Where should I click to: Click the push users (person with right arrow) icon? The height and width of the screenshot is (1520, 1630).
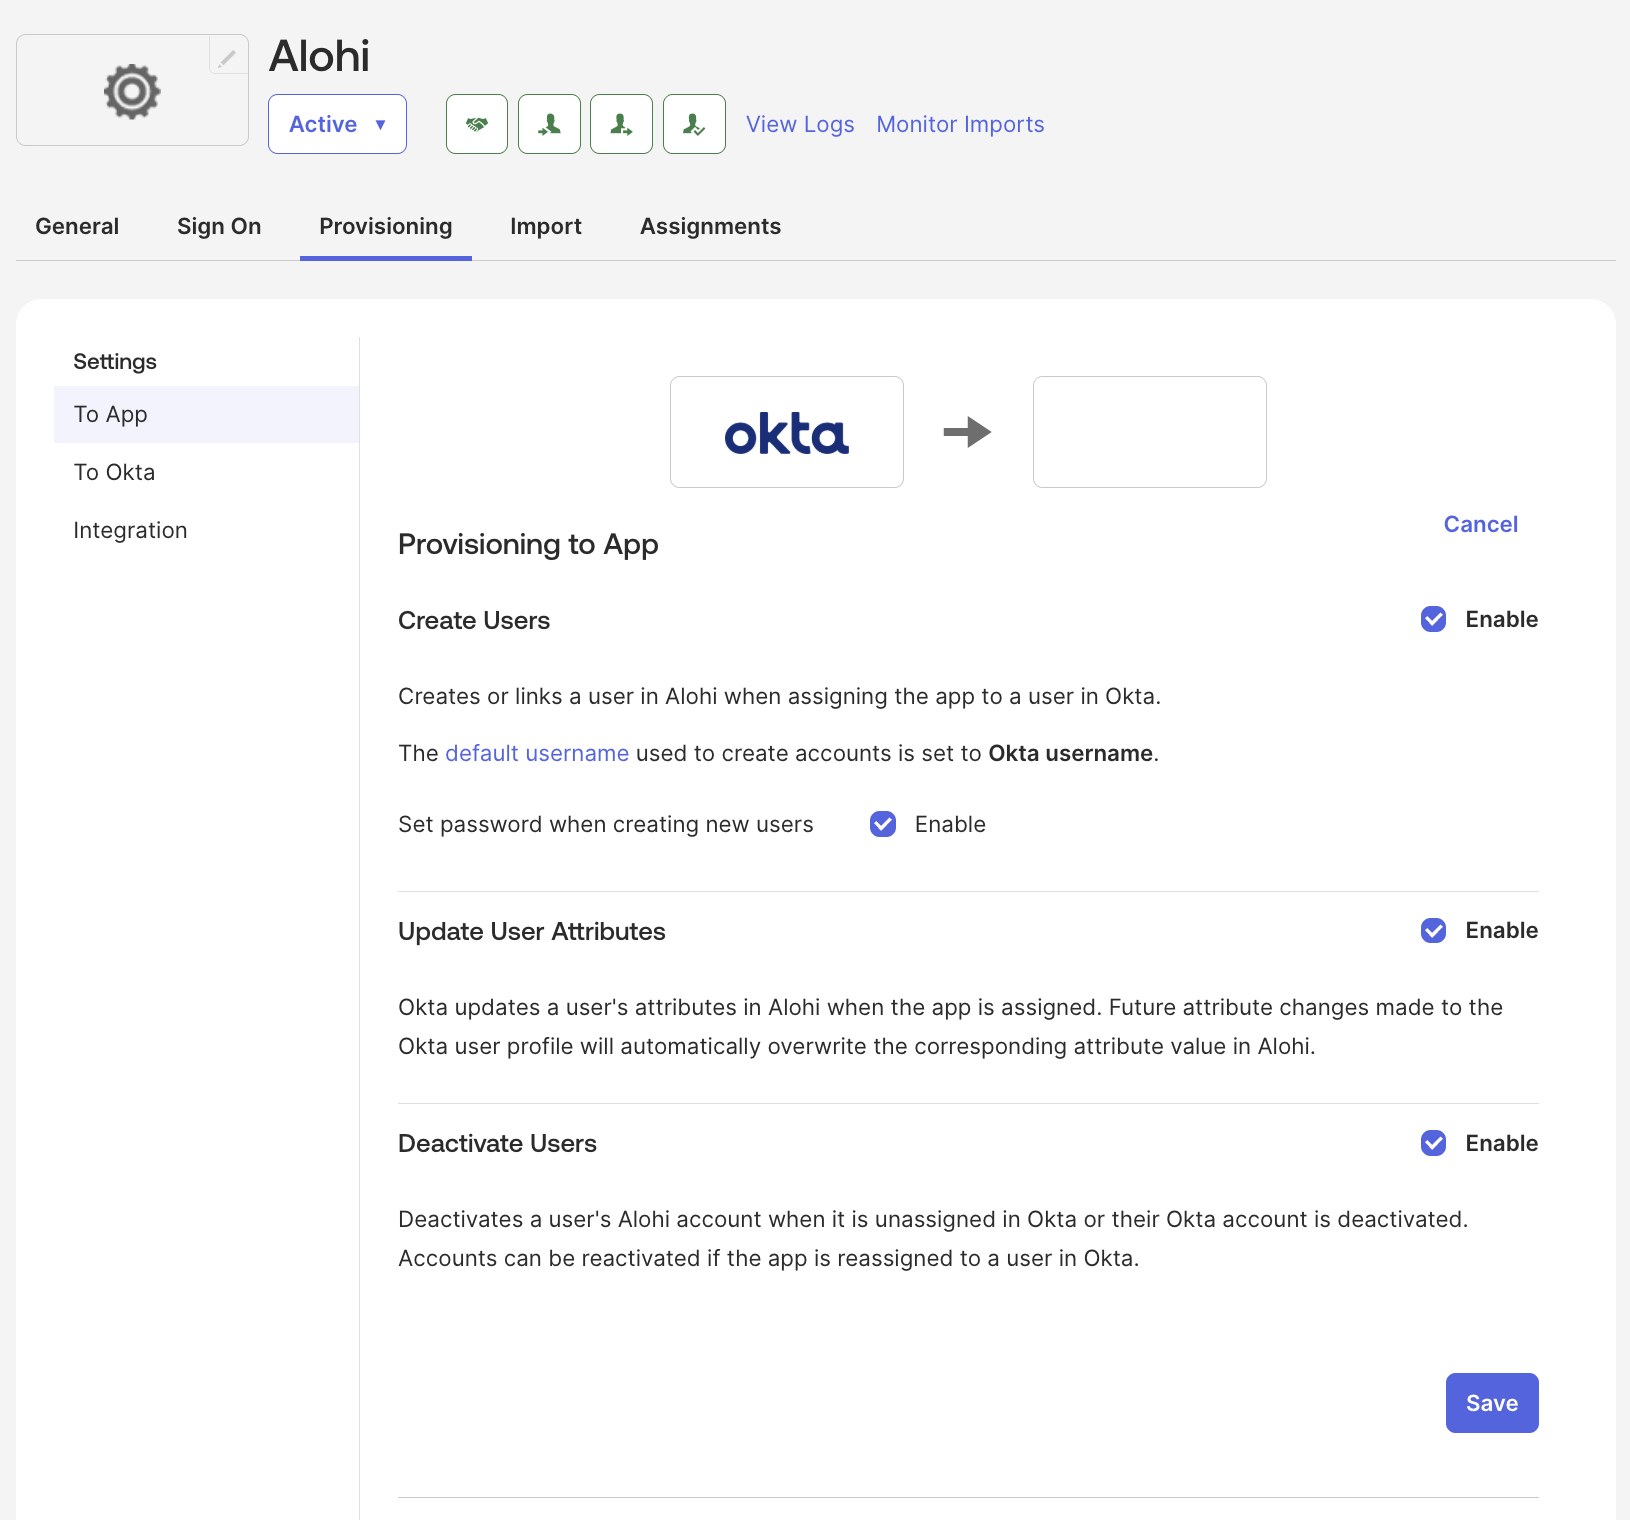(621, 124)
